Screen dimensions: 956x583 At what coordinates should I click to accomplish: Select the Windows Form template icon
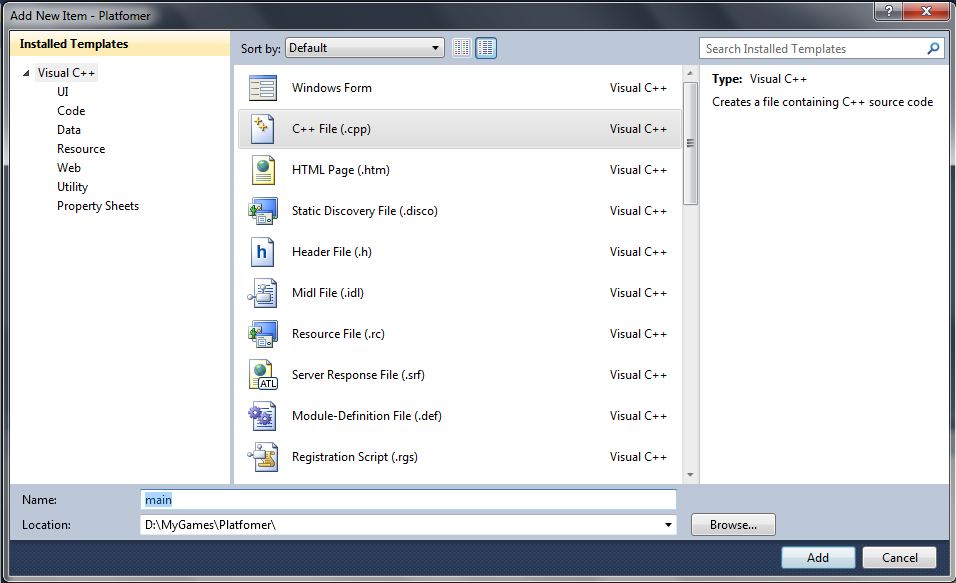click(x=263, y=88)
